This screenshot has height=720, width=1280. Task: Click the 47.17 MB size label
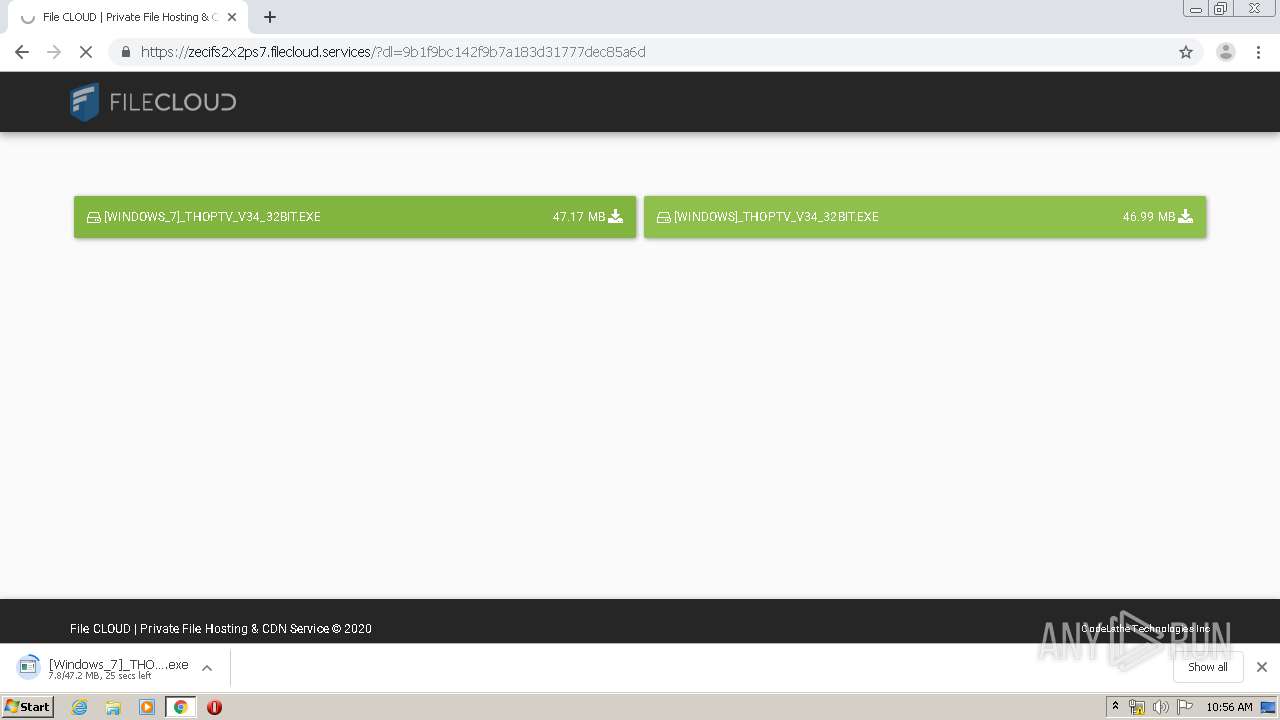point(579,217)
